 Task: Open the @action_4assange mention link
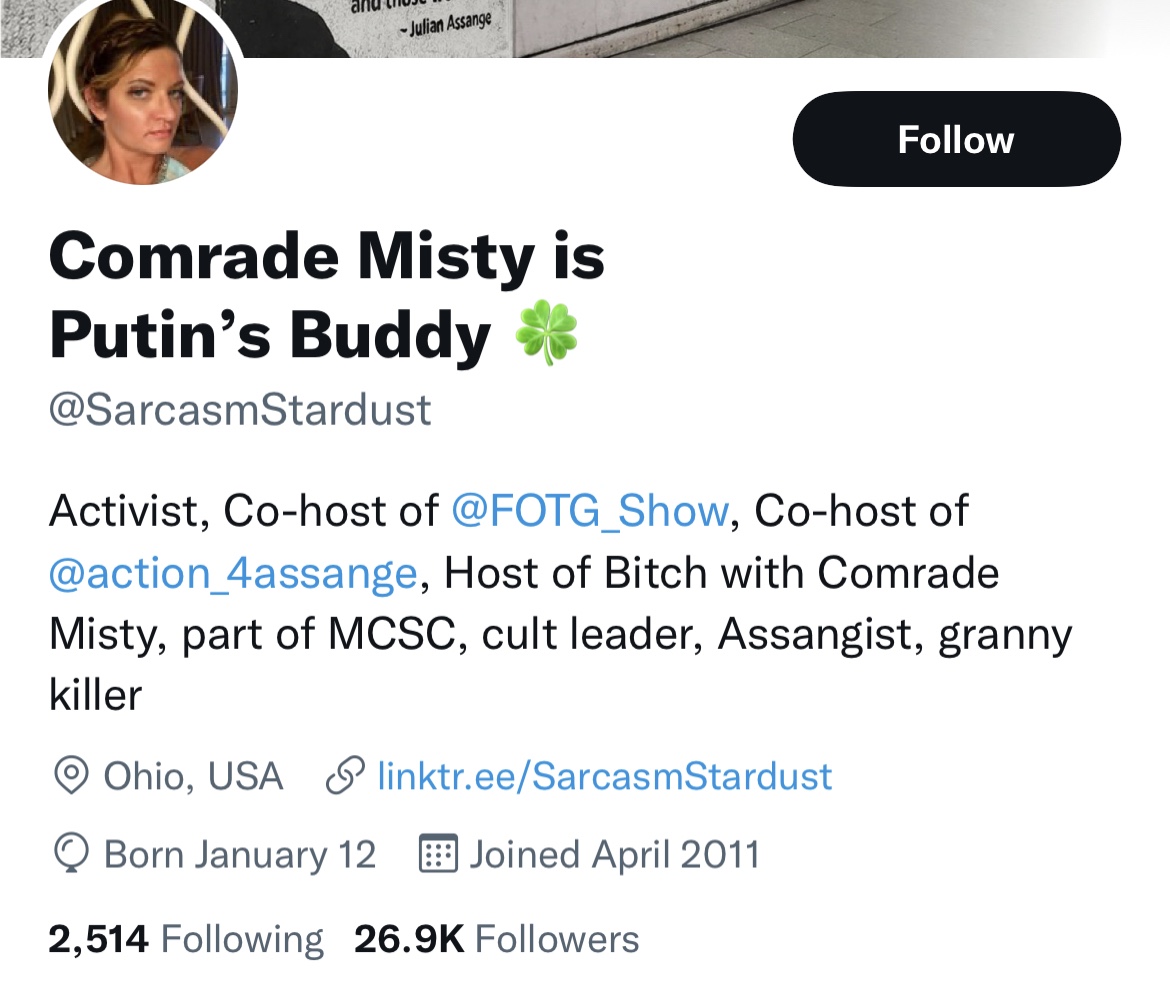tap(232, 573)
